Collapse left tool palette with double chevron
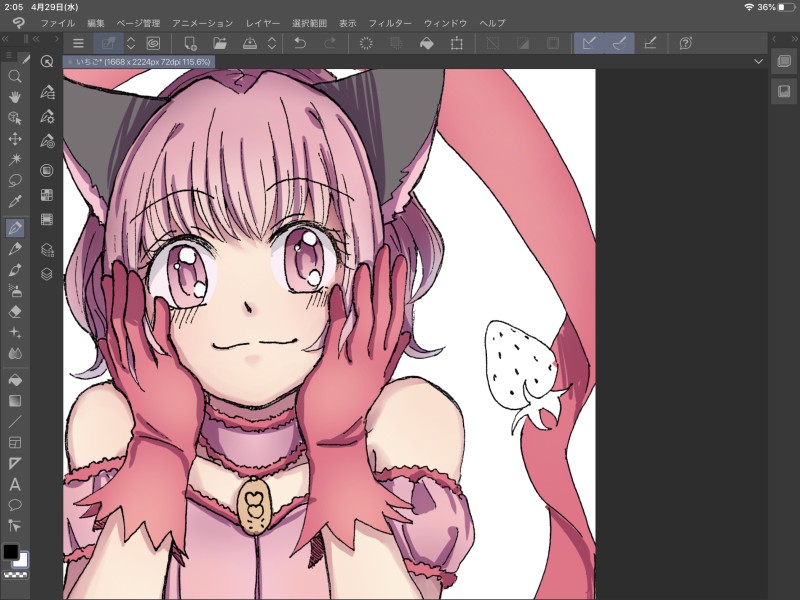The width and height of the screenshot is (800, 600). pyautogui.click(x=6, y=39)
